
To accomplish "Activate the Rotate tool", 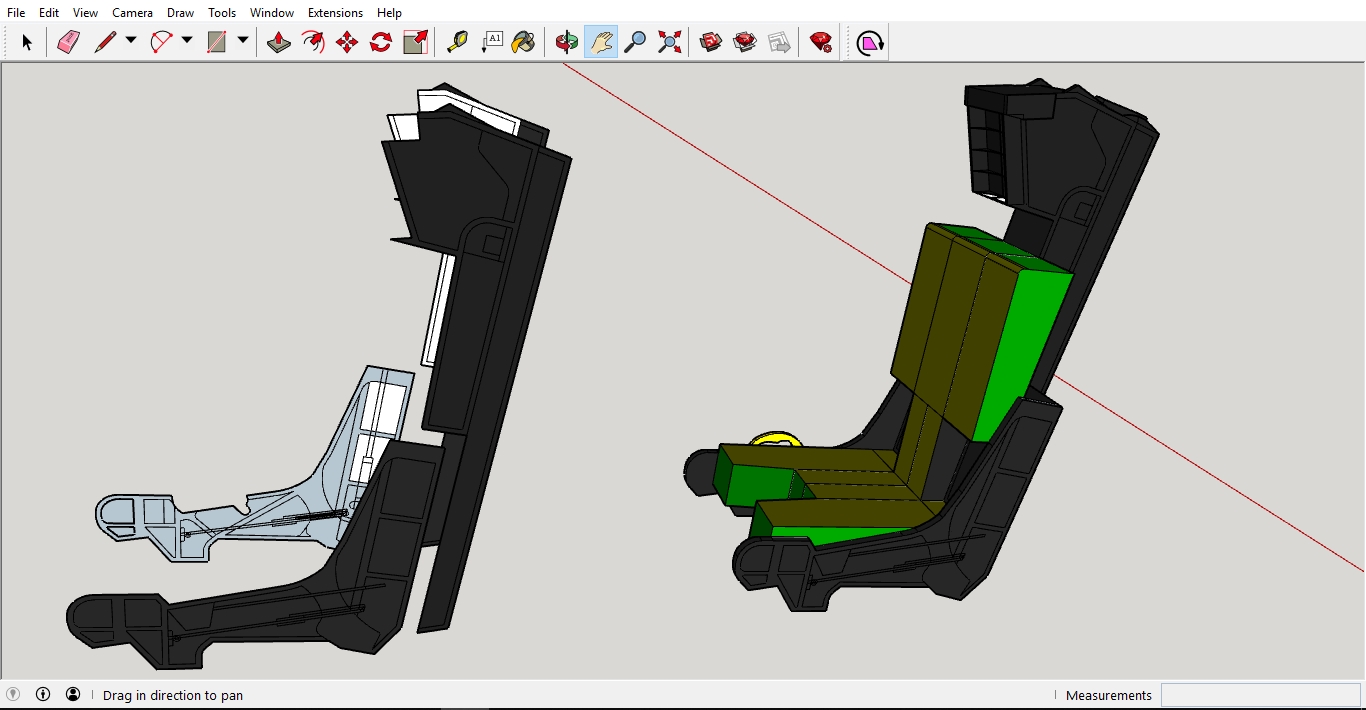I will tap(381, 42).
